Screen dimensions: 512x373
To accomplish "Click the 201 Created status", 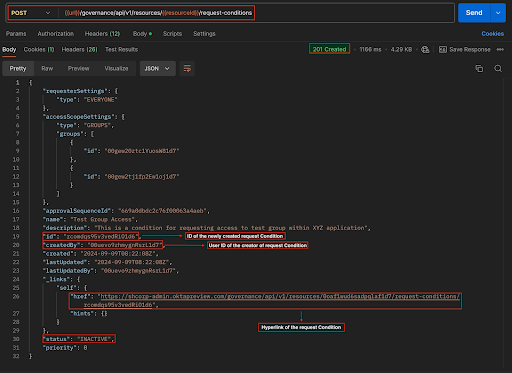I will 329,49.
